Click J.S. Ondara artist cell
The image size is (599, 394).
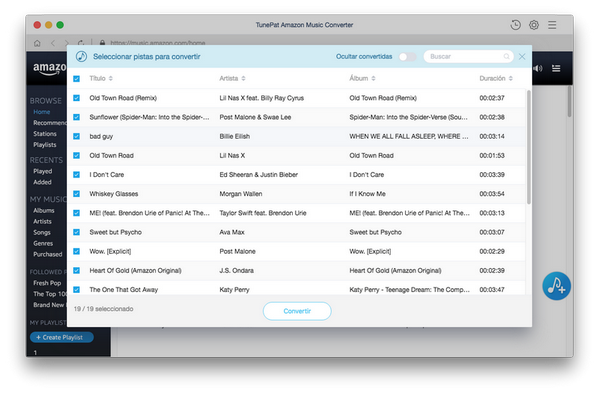coord(236,271)
